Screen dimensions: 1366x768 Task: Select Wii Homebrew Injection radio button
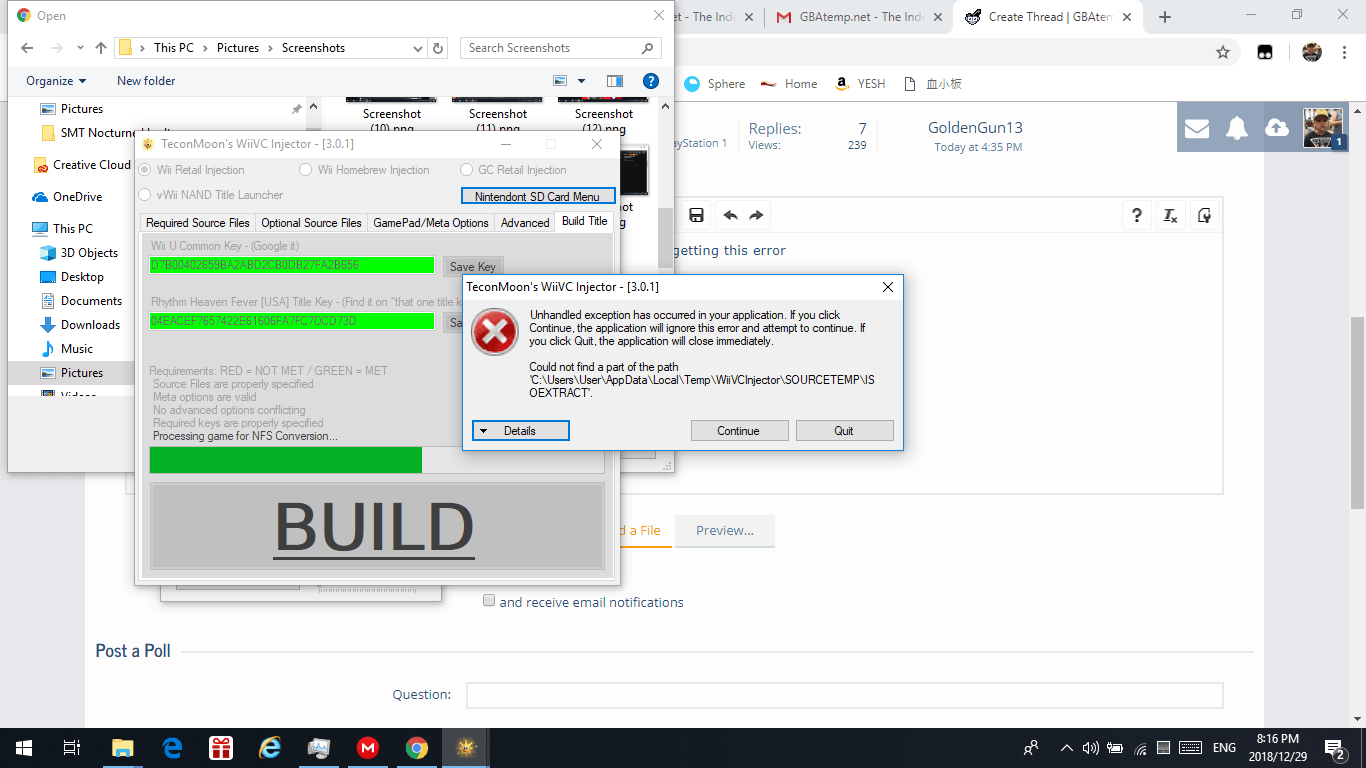[x=307, y=170]
